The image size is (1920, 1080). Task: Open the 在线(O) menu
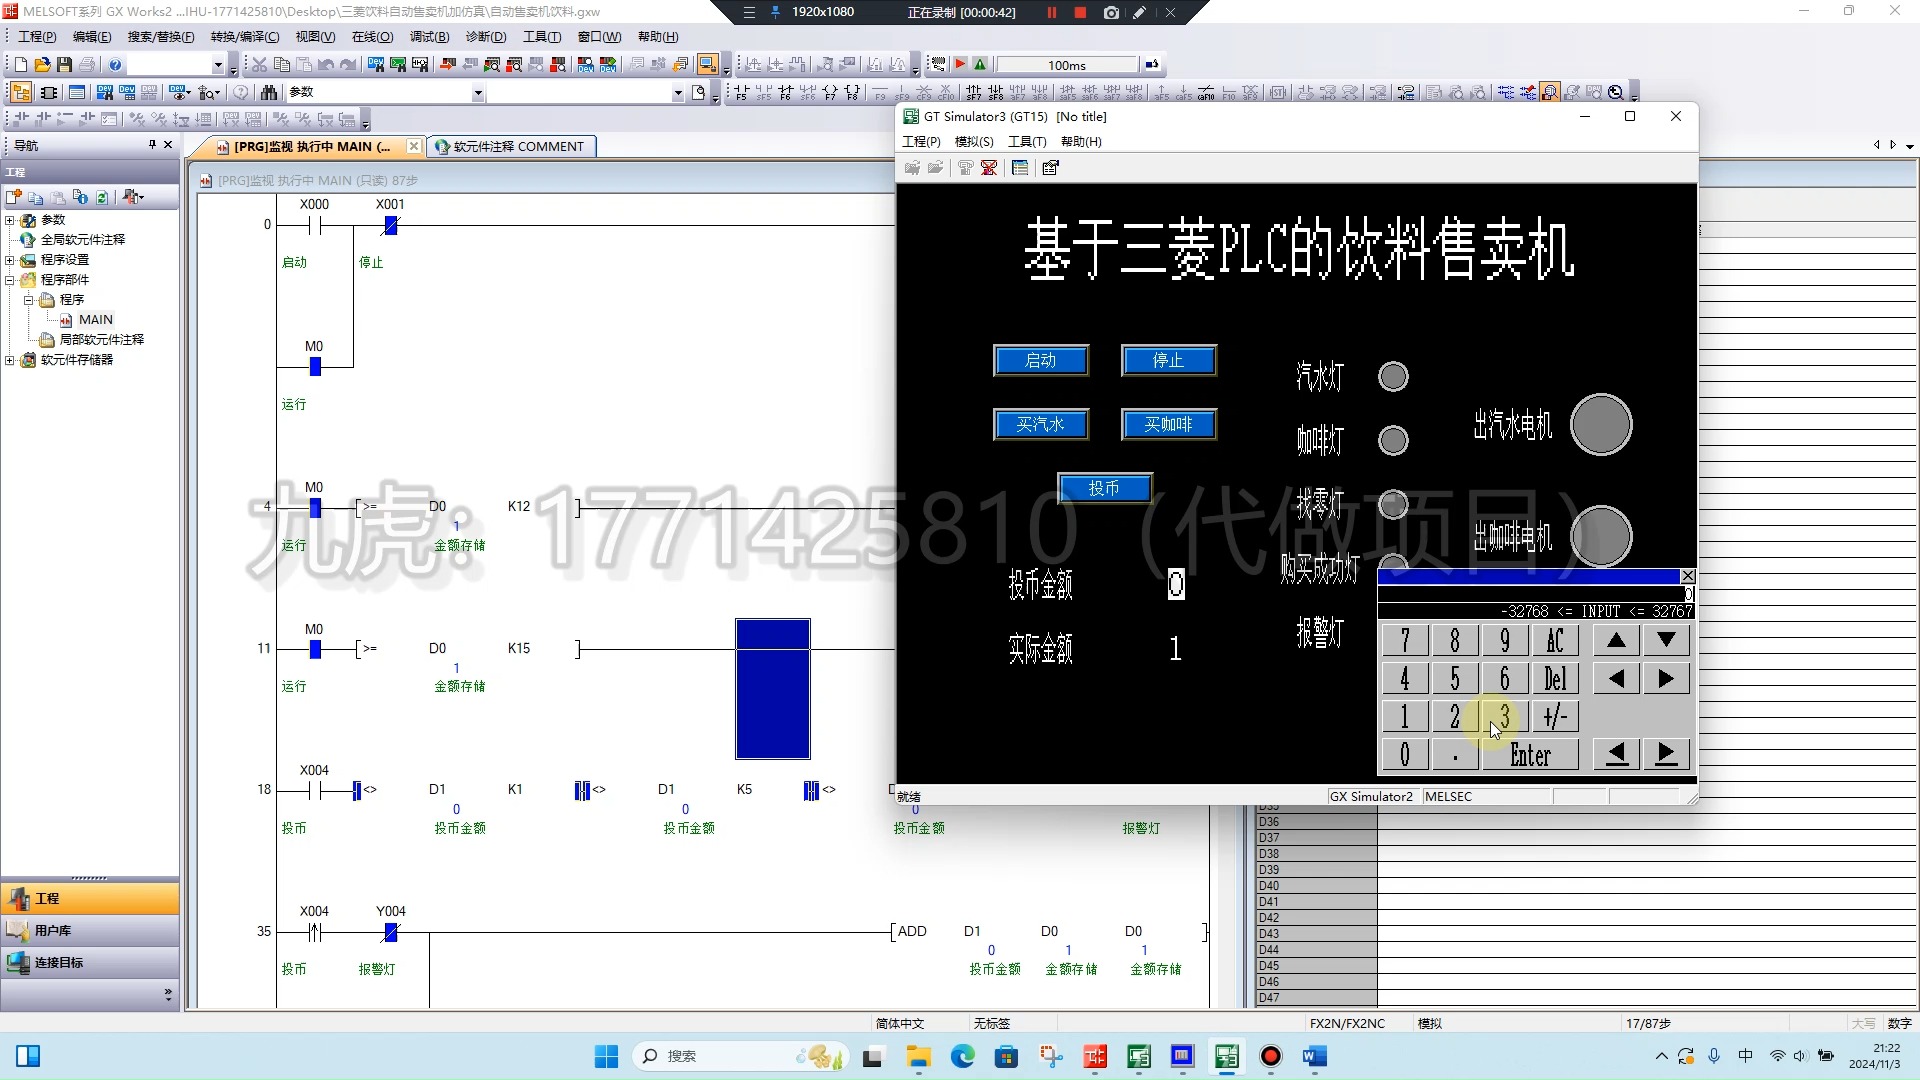tap(372, 37)
